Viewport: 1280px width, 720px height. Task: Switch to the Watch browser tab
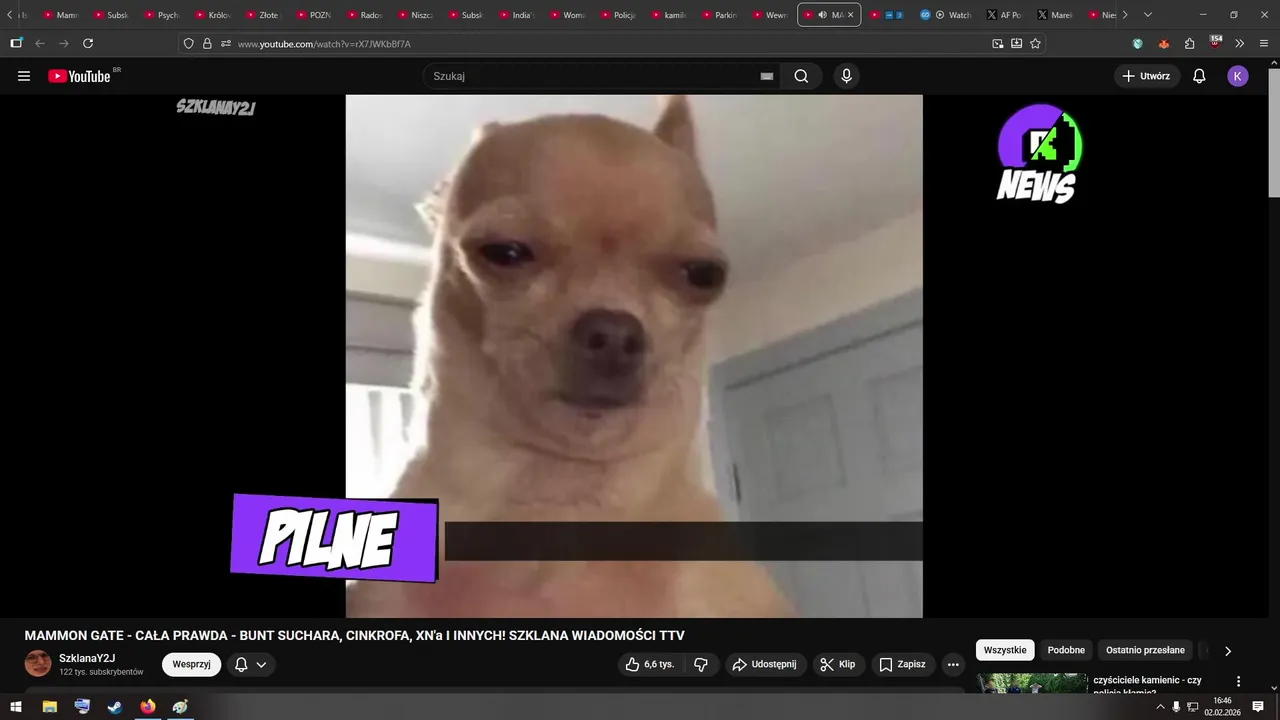click(x=947, y=15)
